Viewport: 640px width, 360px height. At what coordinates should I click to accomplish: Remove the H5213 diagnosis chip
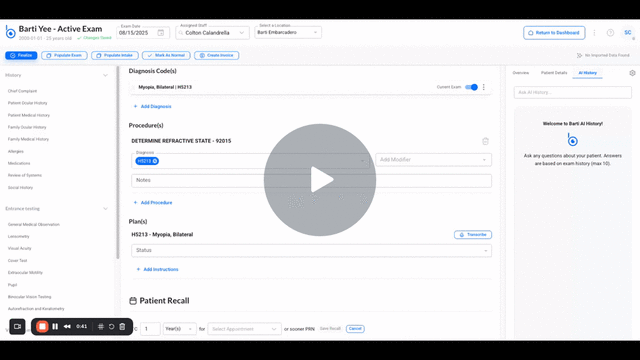pos(155,161)
